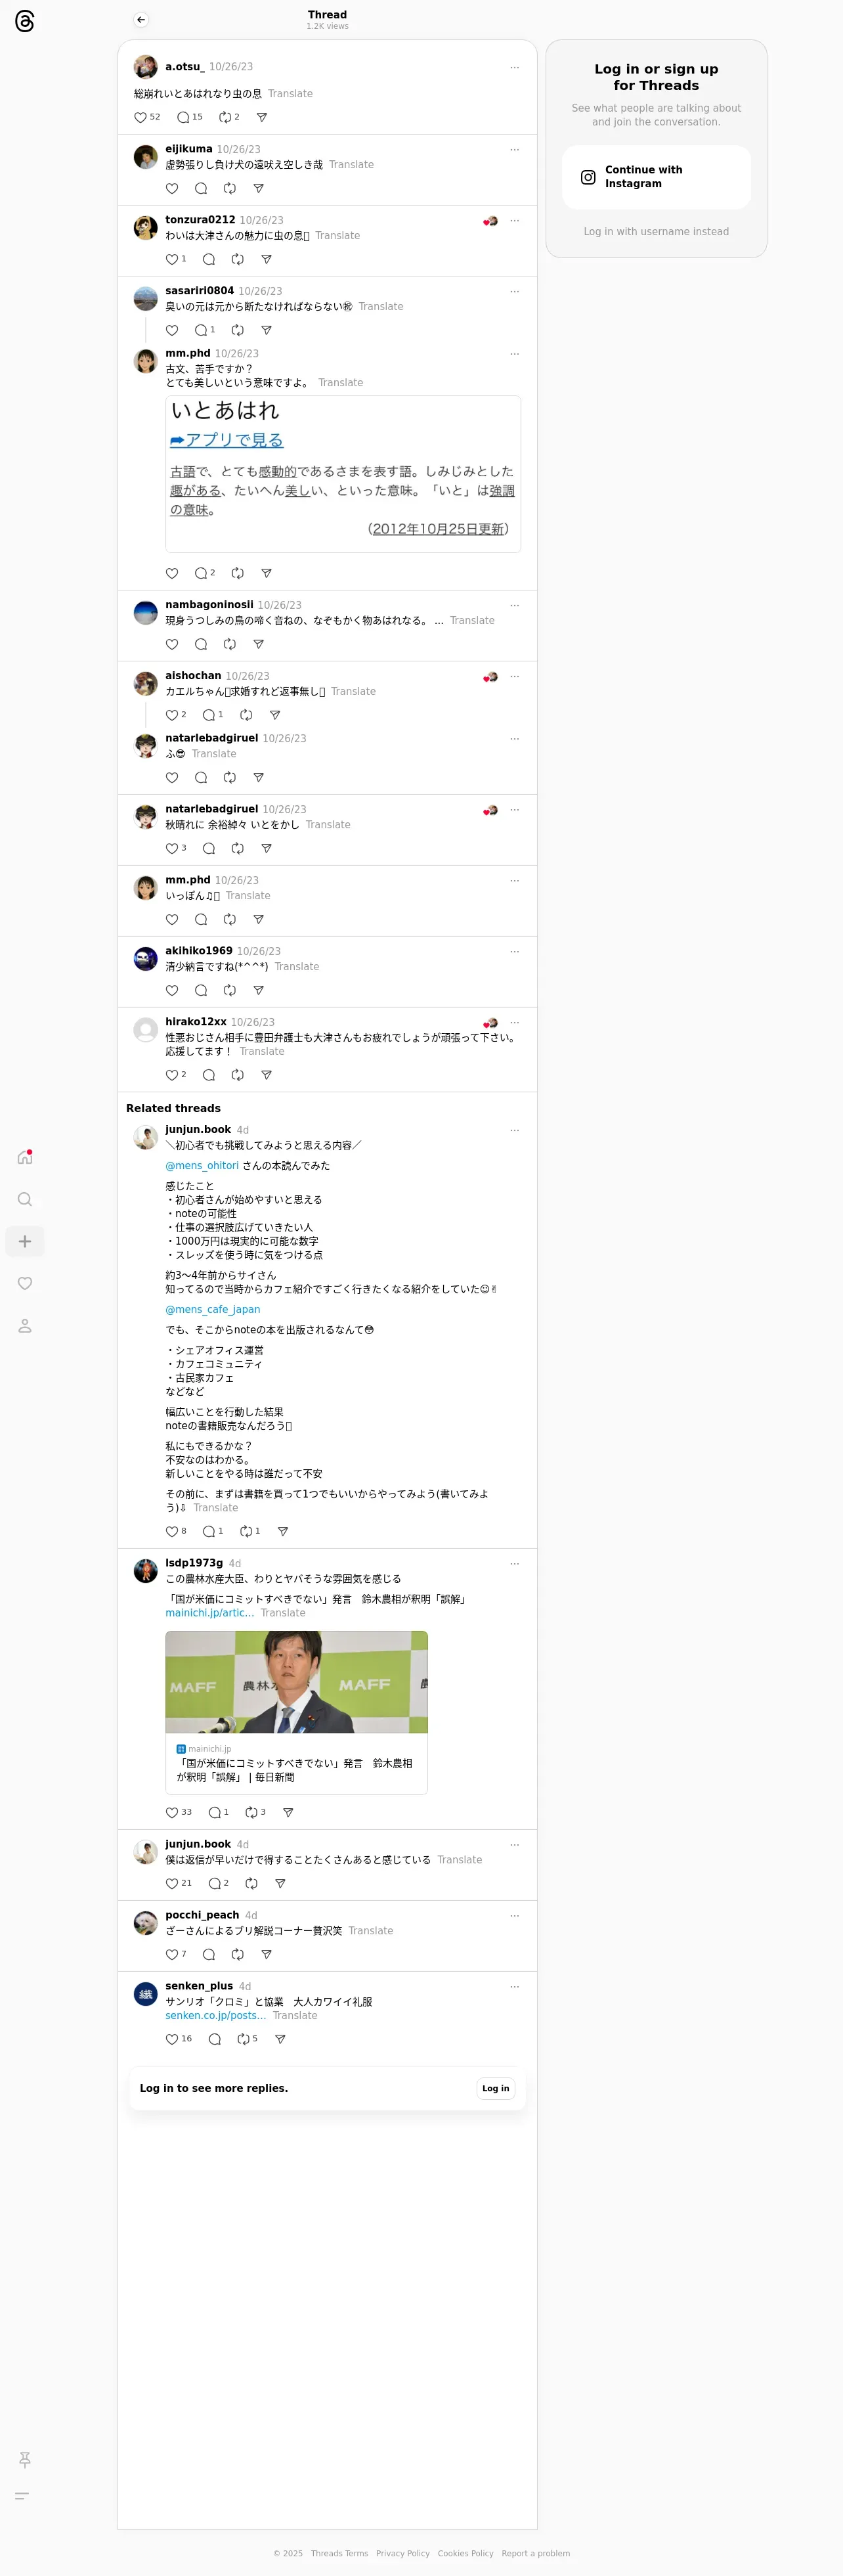Go back with the arrow button
This screenshot has width=843, height=2576.
click(x=141, y=20)
